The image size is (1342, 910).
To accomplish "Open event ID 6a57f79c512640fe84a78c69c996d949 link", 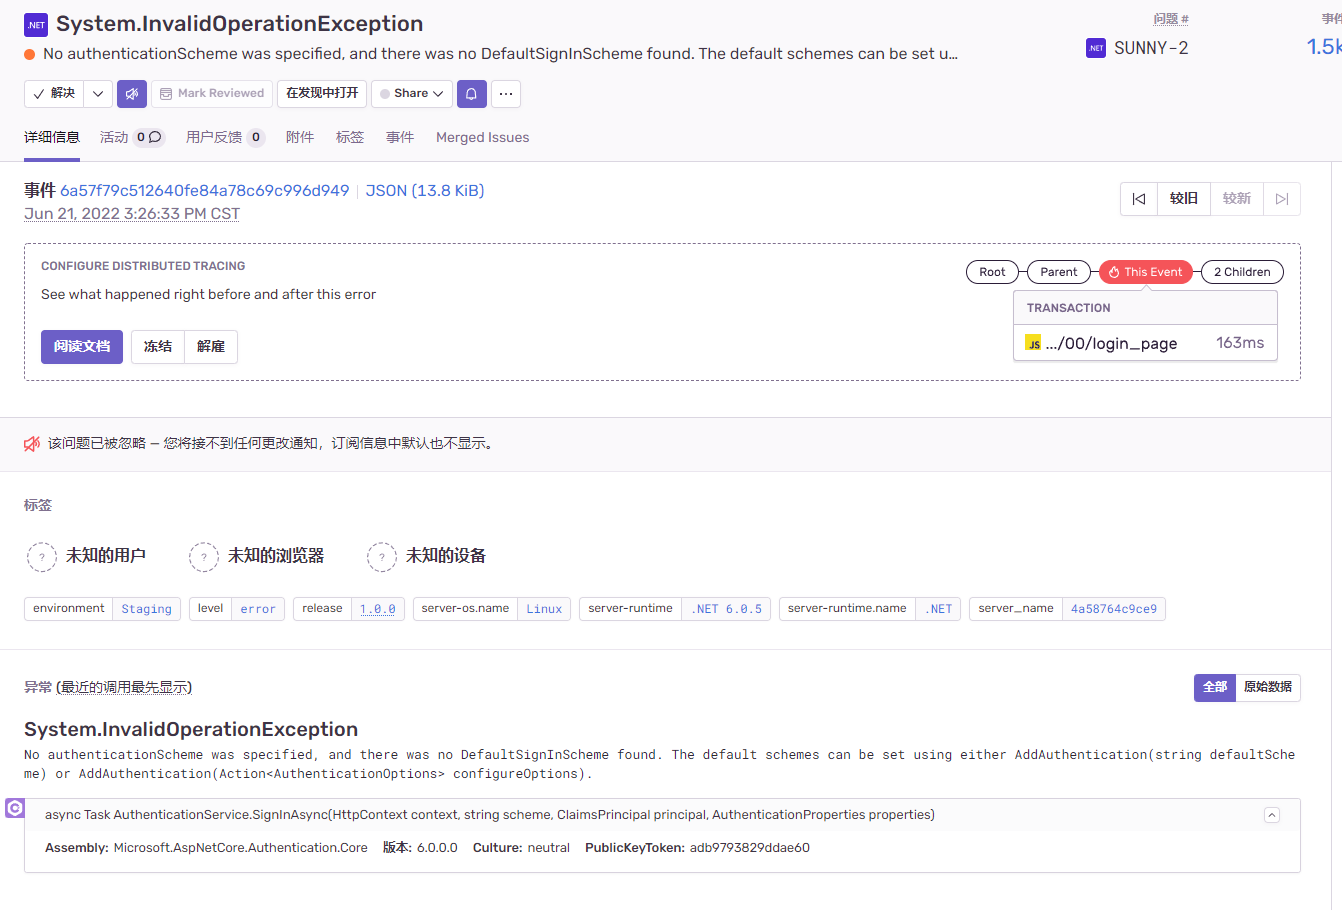I will pyautogui.click(x=205, y=190).
